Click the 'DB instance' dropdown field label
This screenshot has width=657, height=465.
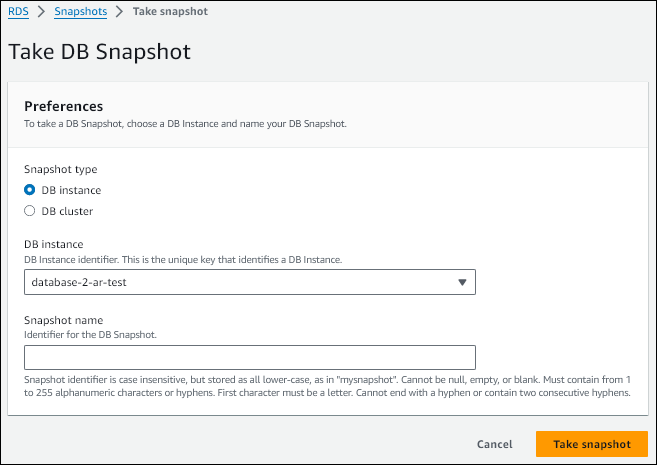tap(54, 245)
